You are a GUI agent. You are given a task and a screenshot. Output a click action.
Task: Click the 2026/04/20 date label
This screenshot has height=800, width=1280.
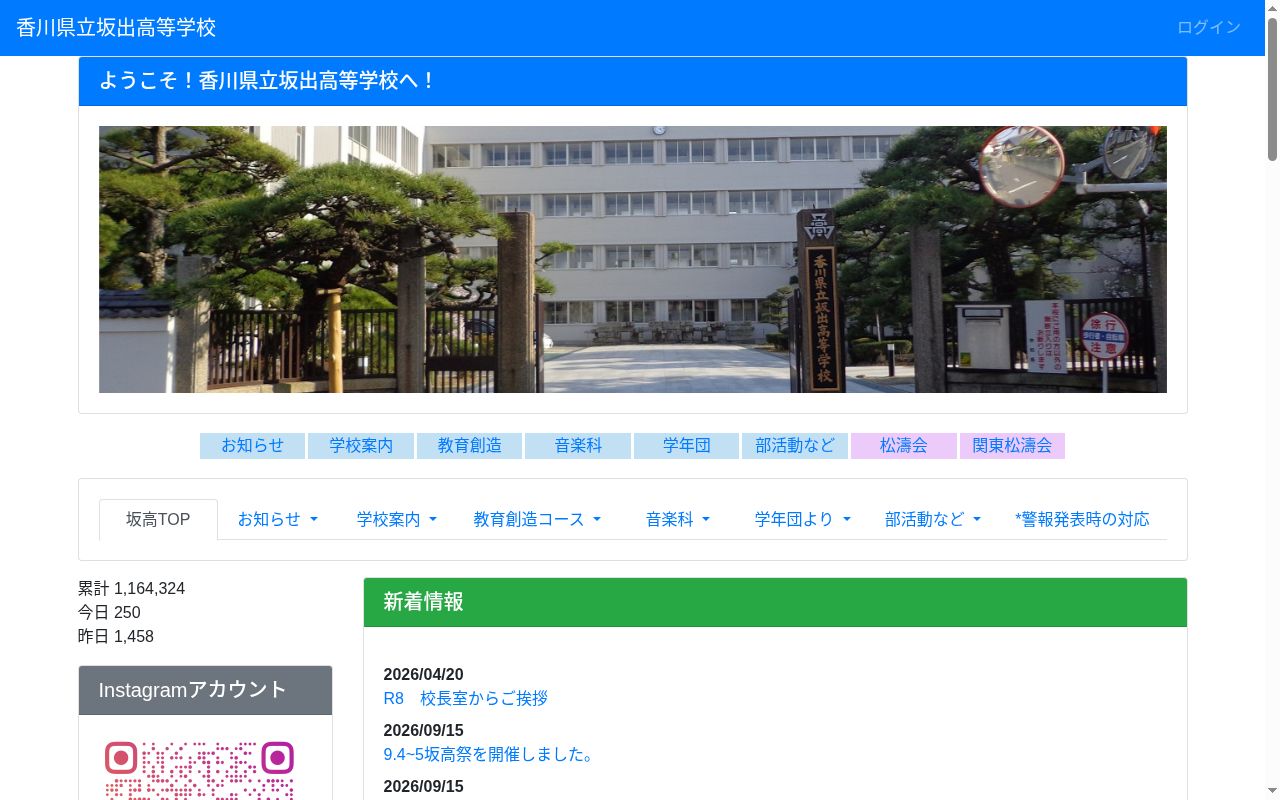pyautogui.click(x=424, y=675)
